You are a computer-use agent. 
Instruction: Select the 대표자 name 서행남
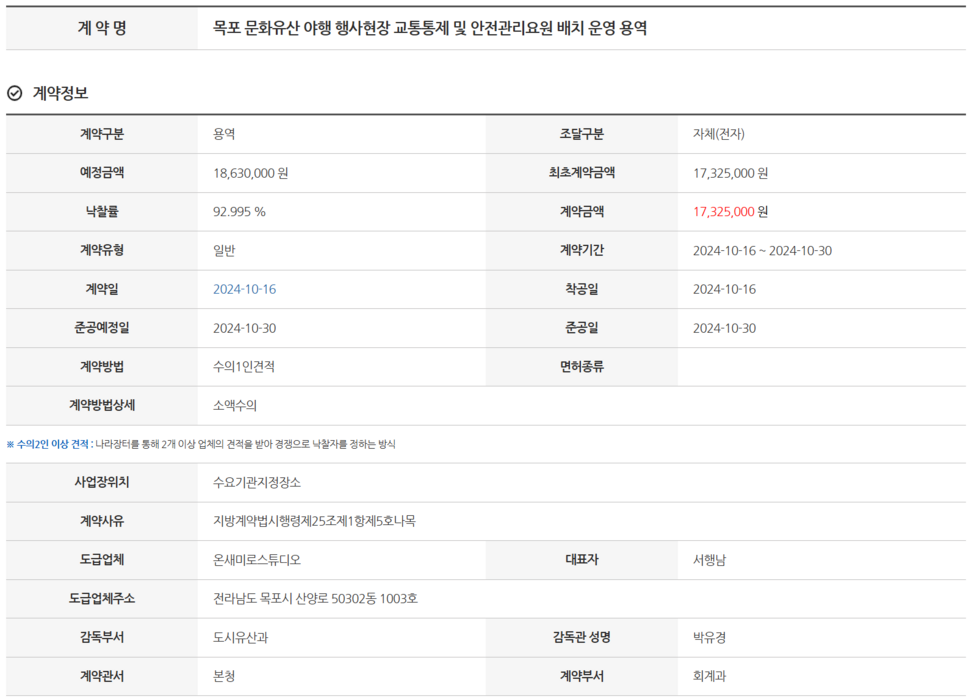709,560
